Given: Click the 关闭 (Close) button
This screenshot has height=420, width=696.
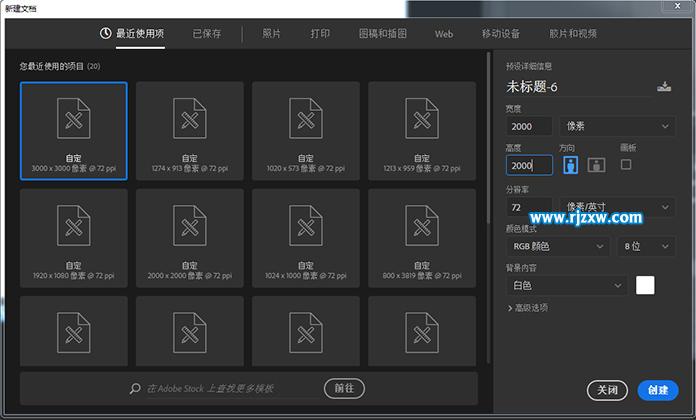Looking at the screenshot, I should tap(607, 390).
